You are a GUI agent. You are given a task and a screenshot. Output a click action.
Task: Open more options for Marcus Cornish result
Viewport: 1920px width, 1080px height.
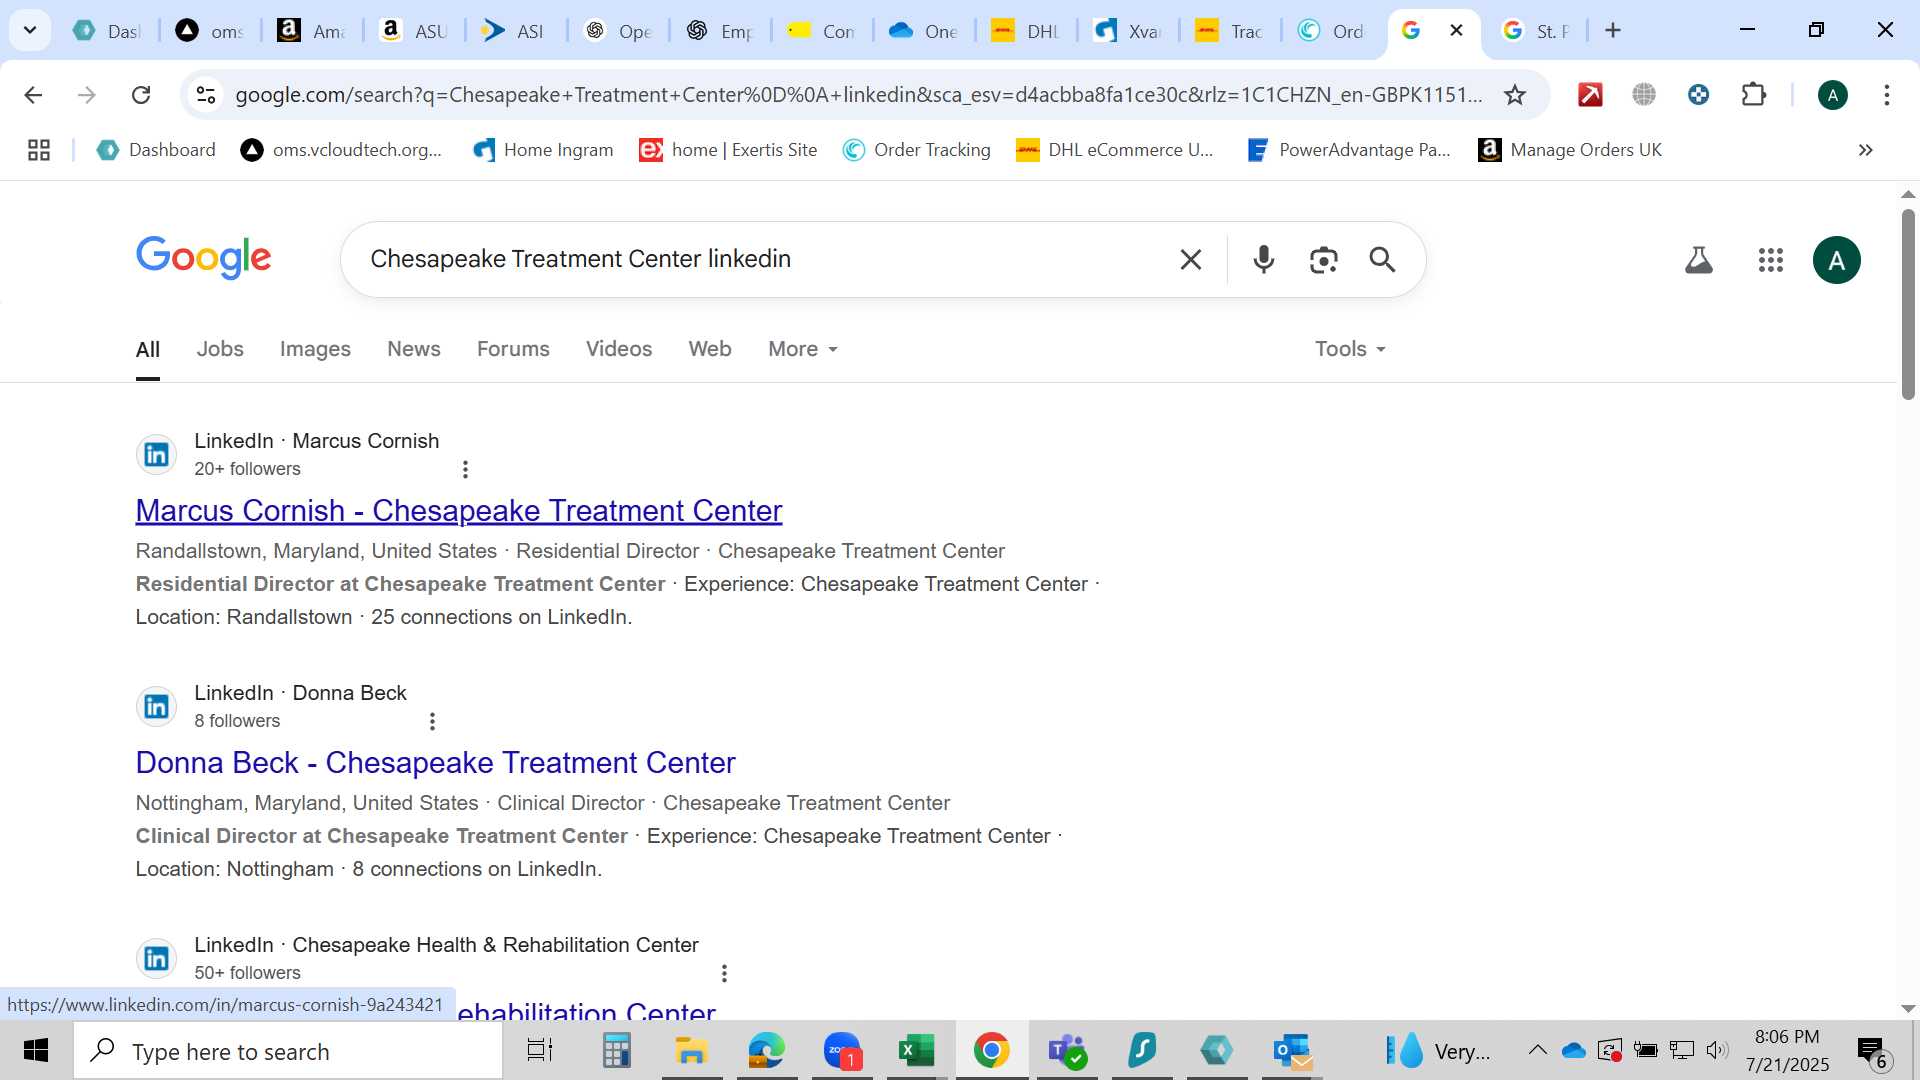click(x=465, y=469)
